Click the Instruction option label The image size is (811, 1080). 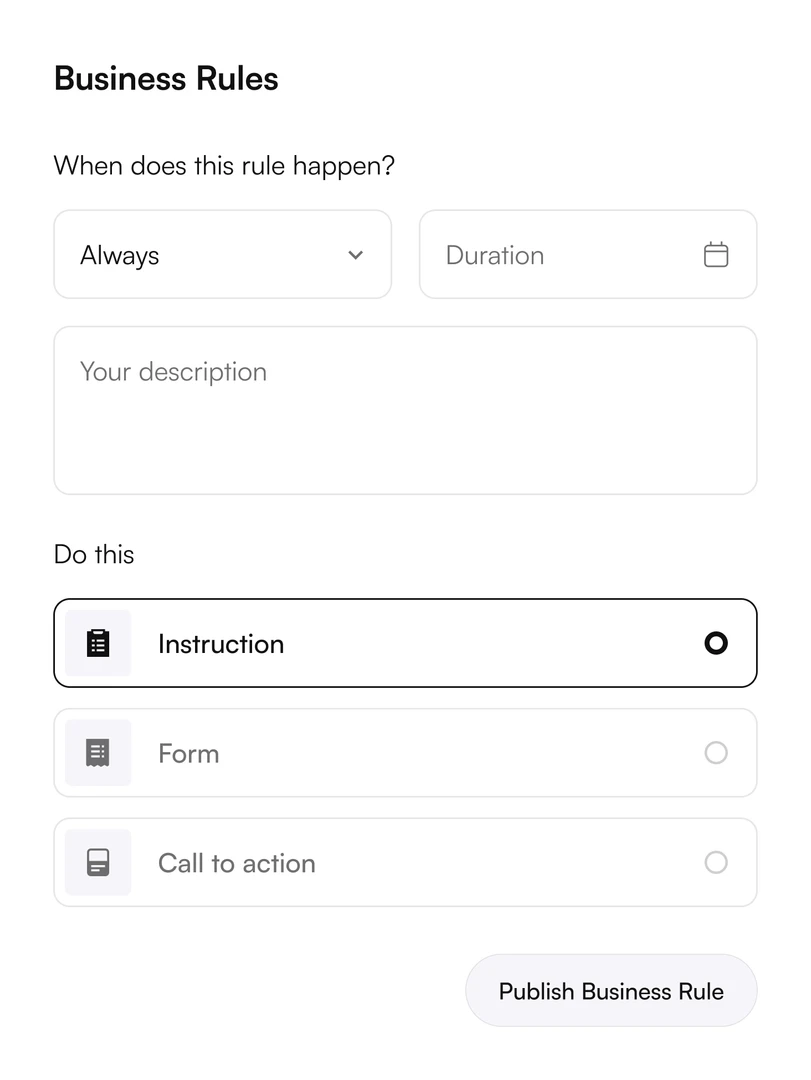pos(221,644)
